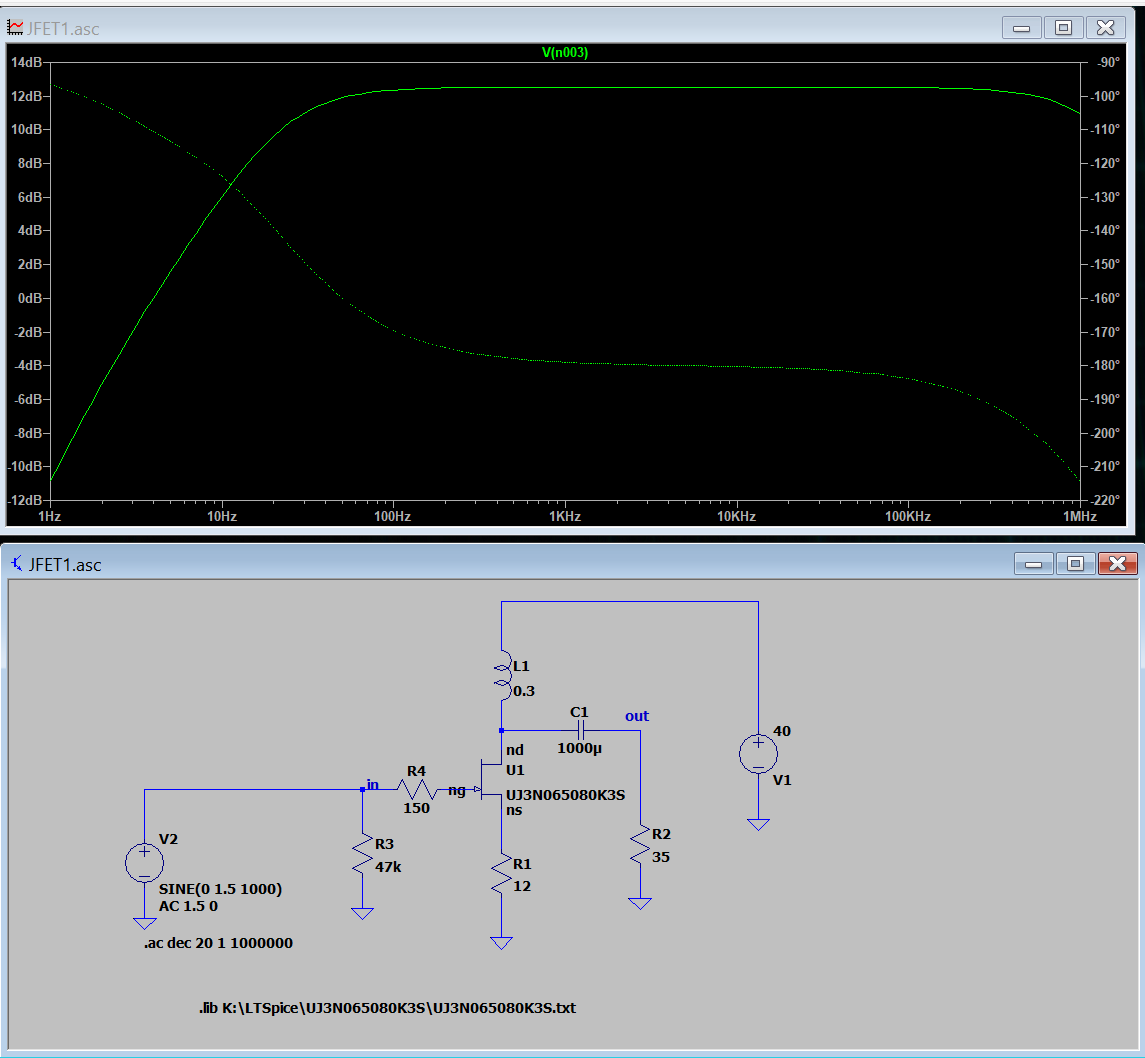
Task: Click the UJ3N065080K3S model name text
Action: click(565, 794)
